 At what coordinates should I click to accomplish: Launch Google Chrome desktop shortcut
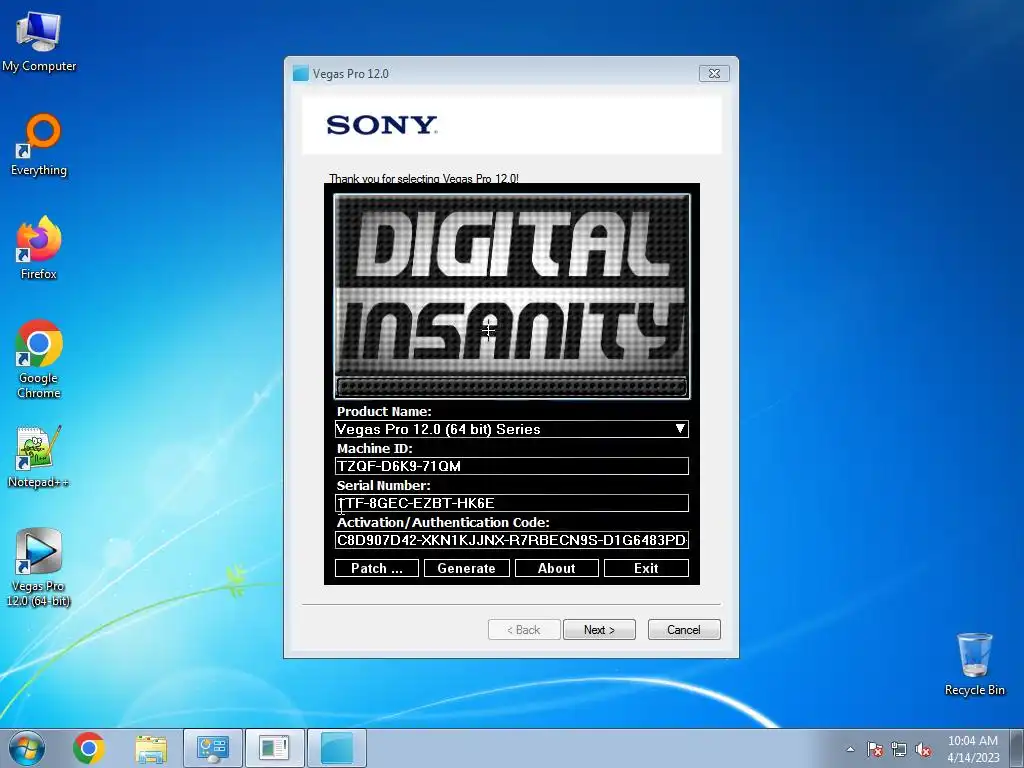pos(39,359)
